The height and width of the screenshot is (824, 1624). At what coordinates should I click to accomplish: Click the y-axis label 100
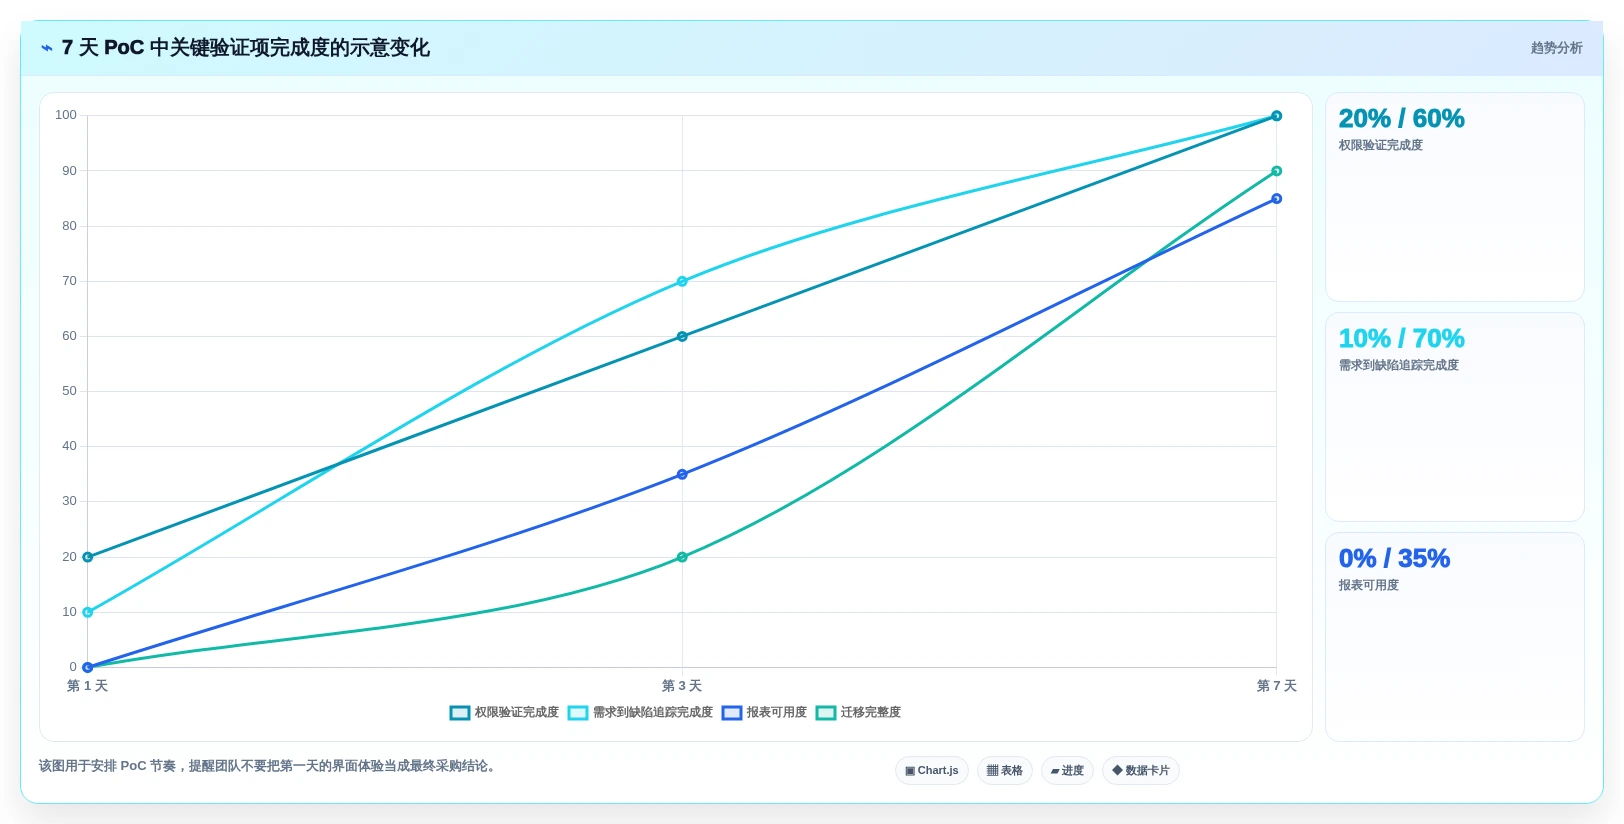pyautogui.click(x=66, y=115)
